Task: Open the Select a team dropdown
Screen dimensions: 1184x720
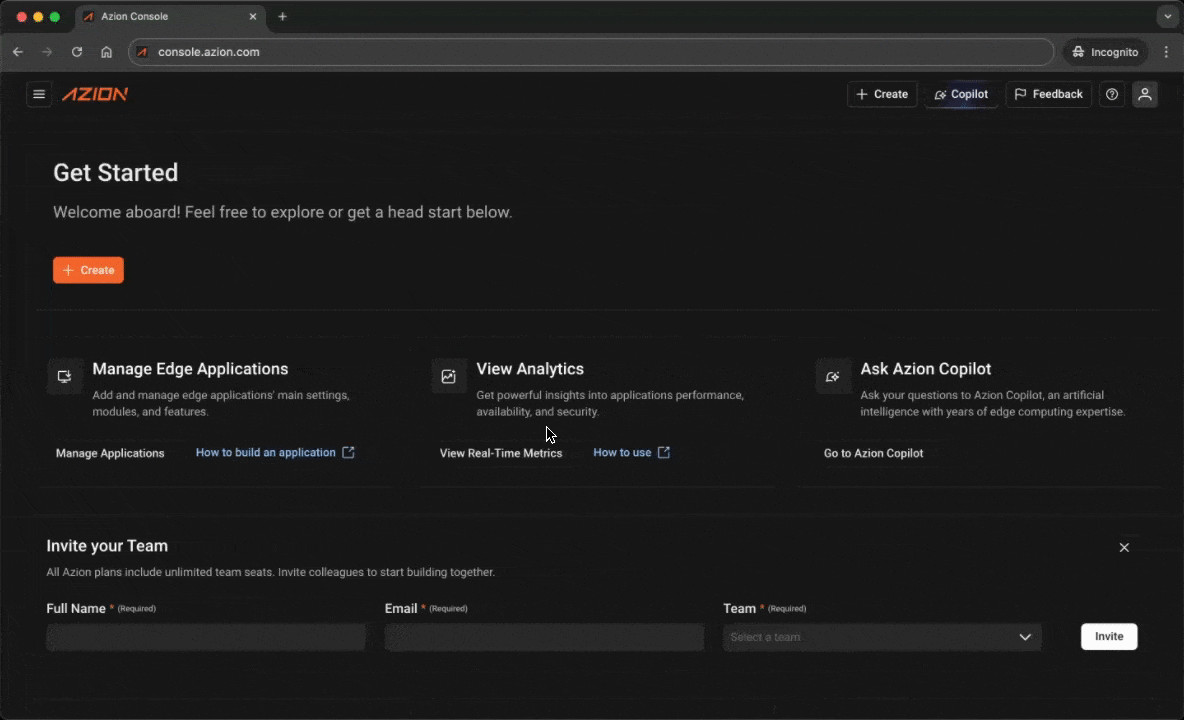Action: 882,637
